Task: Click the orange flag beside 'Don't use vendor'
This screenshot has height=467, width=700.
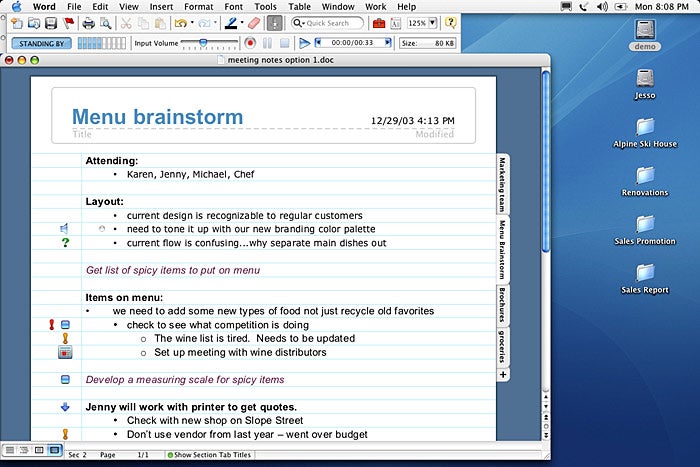Action: tap(65, 434)
